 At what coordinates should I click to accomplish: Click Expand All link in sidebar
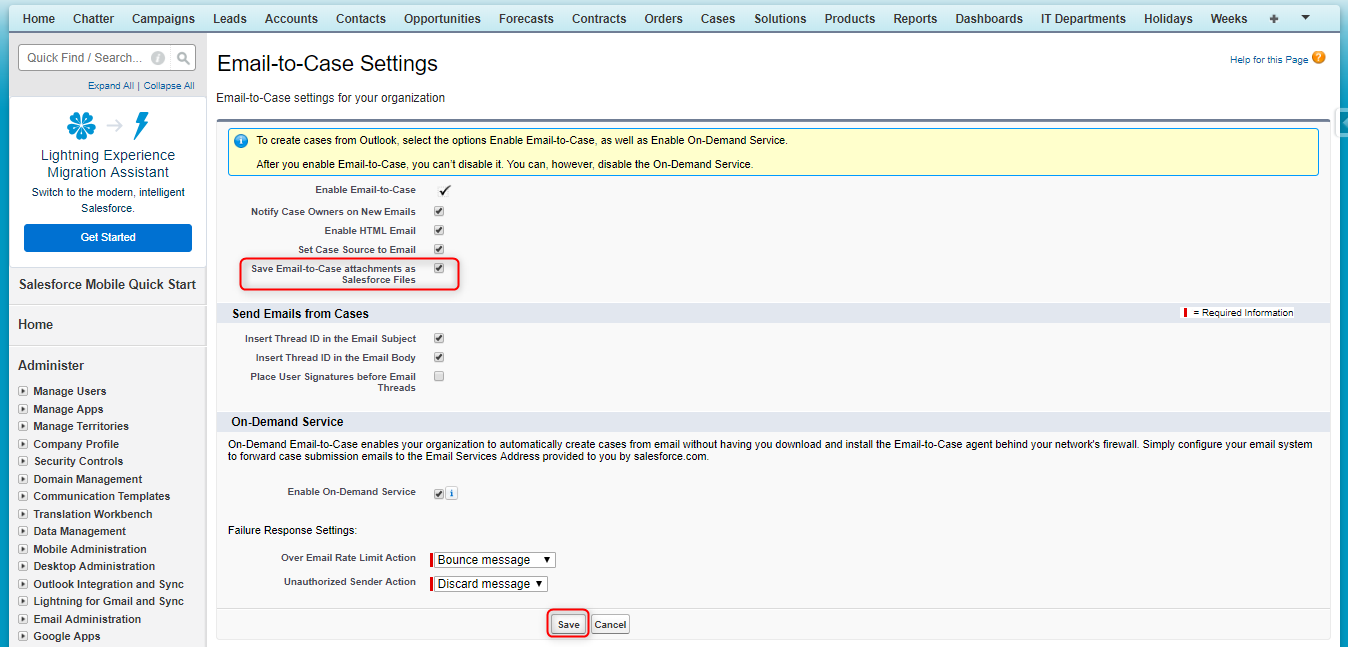coord(111,86)
